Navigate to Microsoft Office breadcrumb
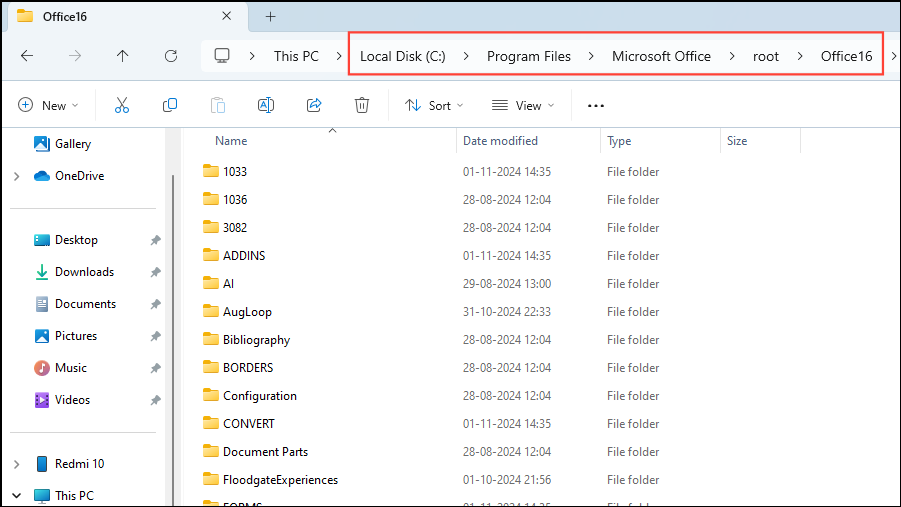Viewport: 901px width, 507px height. click(x=661, y=56)
